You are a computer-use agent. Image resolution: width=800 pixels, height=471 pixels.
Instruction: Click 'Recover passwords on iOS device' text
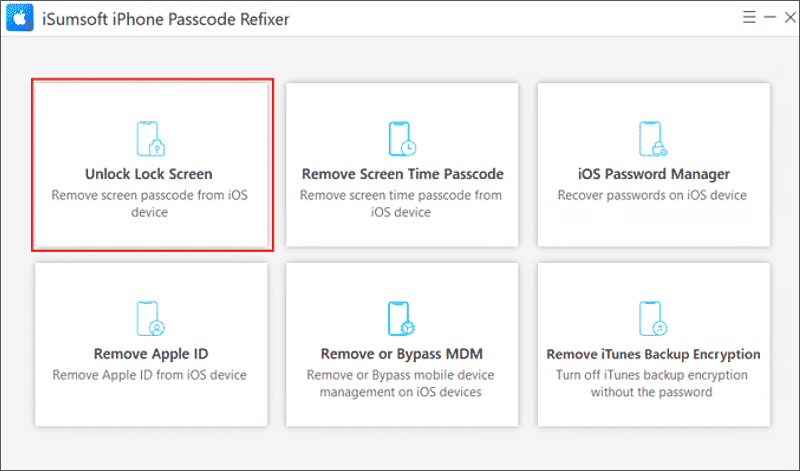click(x=652, y=195)
